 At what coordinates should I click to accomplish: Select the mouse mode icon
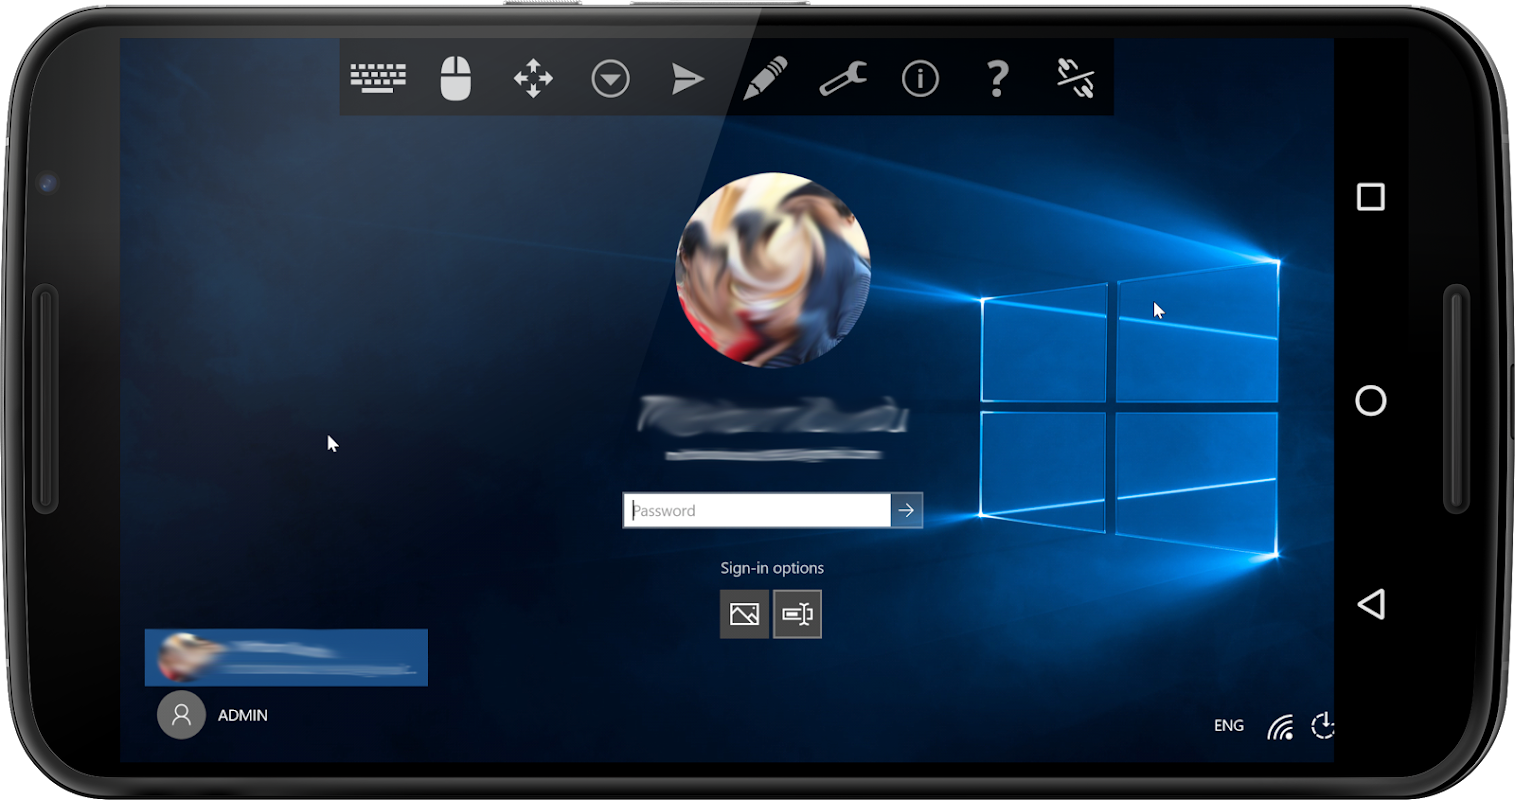pyautogui.click(x=456, y=78)
